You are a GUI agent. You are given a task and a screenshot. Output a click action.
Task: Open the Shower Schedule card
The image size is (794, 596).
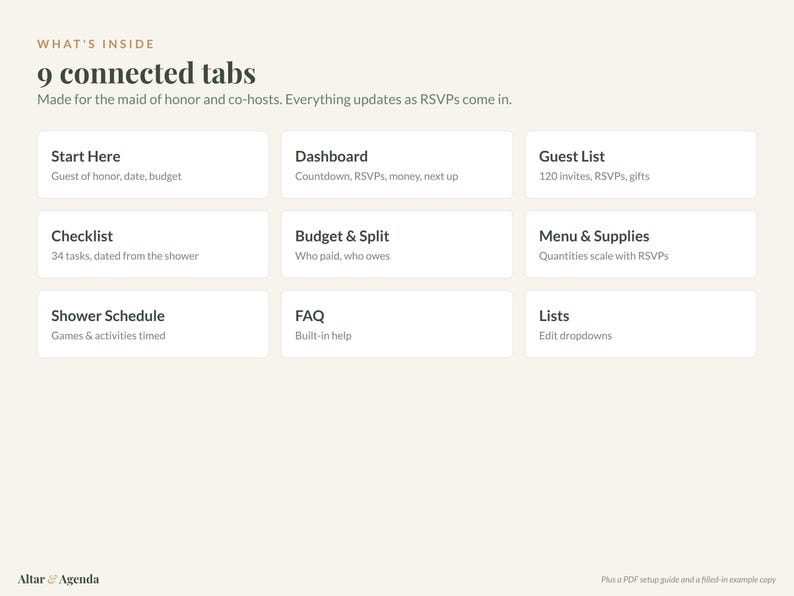pyautogui.click(x=153, y=324)
